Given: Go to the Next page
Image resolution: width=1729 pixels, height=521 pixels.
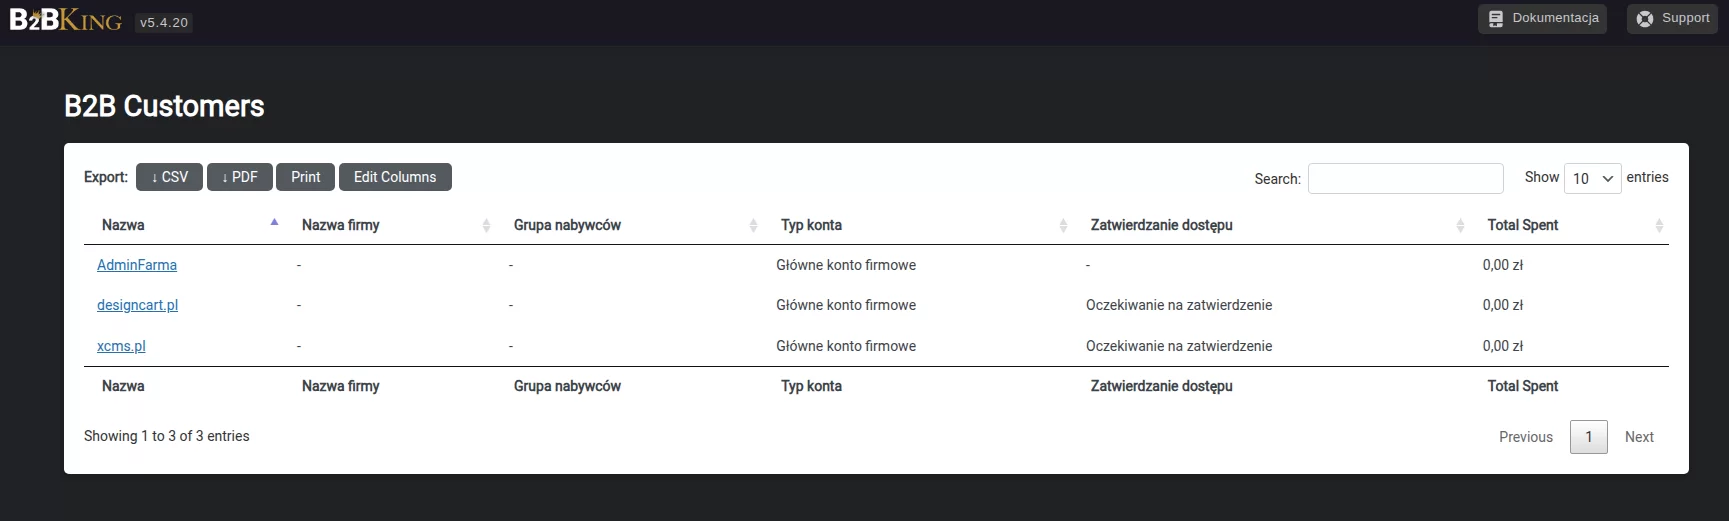Looking at the screenshot, I should point(1639,437).
